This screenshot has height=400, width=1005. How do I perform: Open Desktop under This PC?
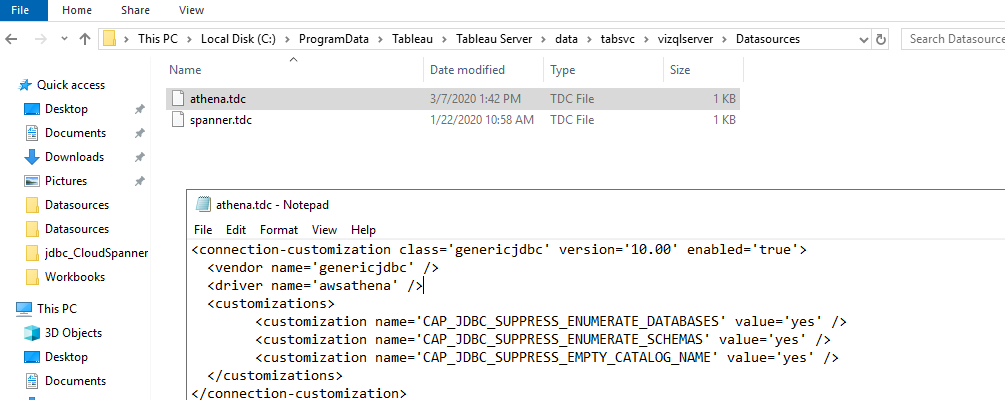coord(66,356)
